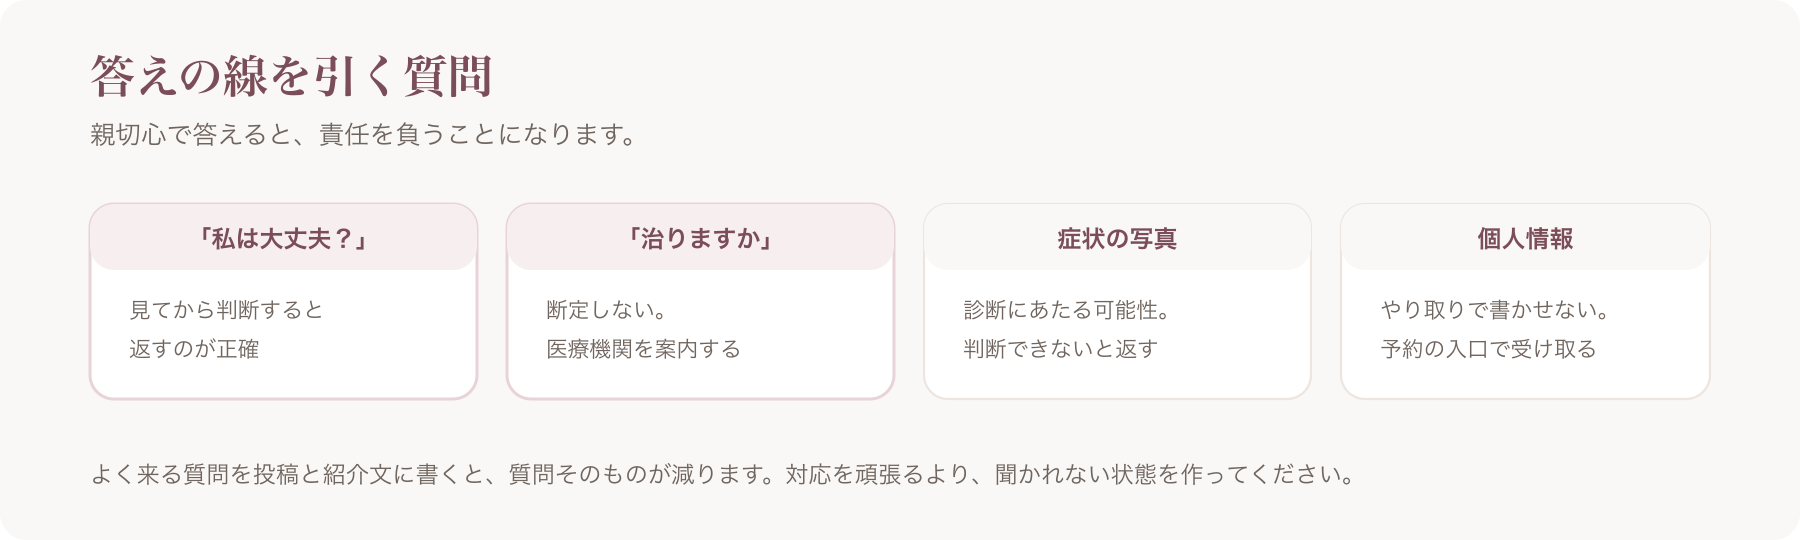Viewport: 1800px width, 540px height.
Task: Select the text 断定しない。
Action: coord(606,310)
